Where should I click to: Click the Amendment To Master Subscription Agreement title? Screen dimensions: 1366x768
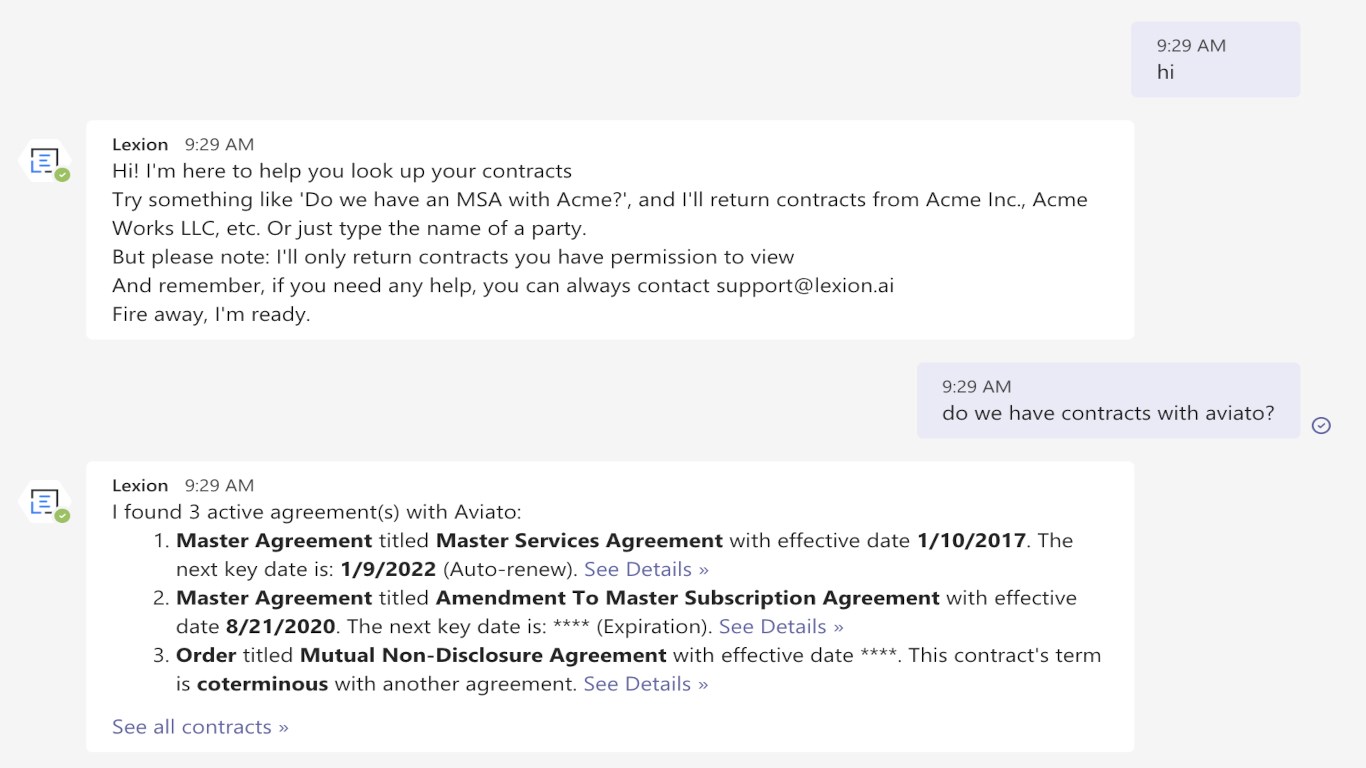[x=688, y=598]
